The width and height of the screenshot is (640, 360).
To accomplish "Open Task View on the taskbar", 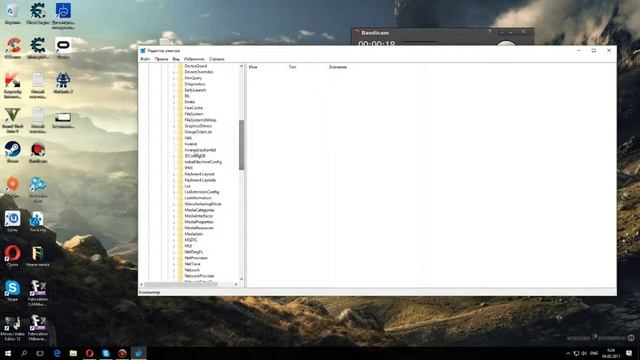I will 40,353.
